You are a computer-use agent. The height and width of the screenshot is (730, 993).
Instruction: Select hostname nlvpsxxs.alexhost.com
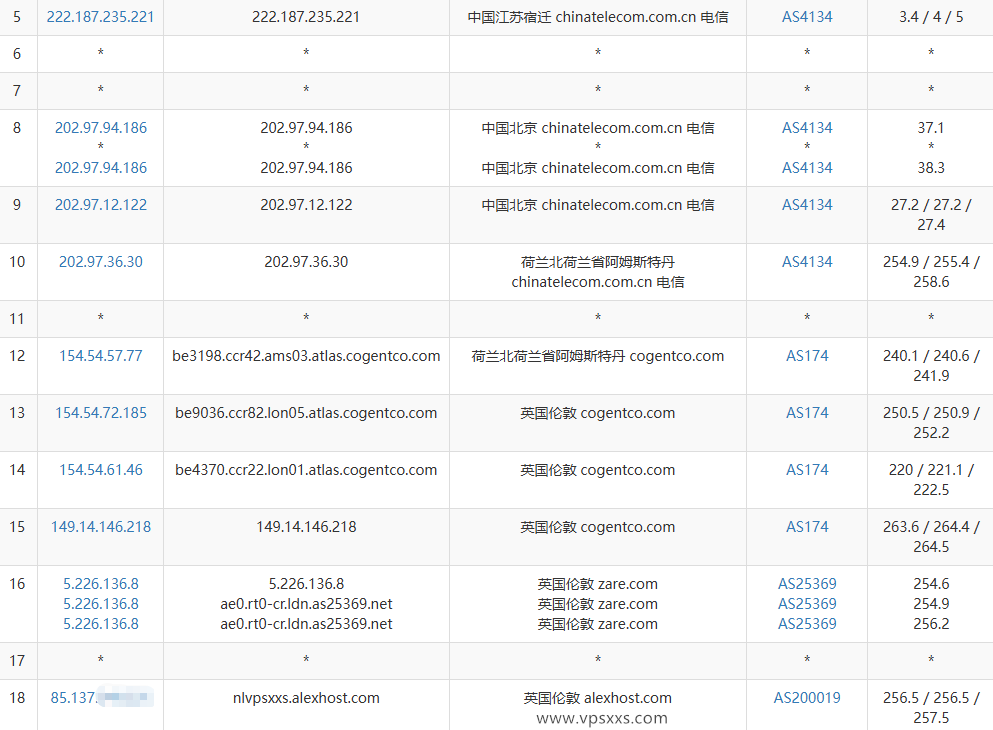click(x=306, y=698)
